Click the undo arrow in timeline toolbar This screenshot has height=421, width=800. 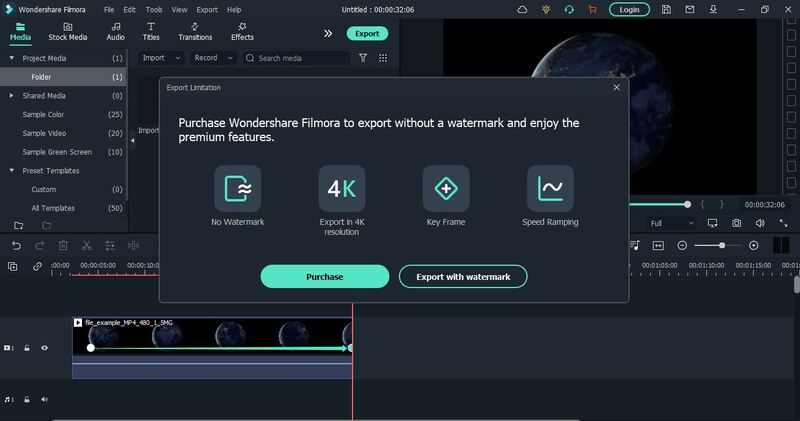(16, 246)
